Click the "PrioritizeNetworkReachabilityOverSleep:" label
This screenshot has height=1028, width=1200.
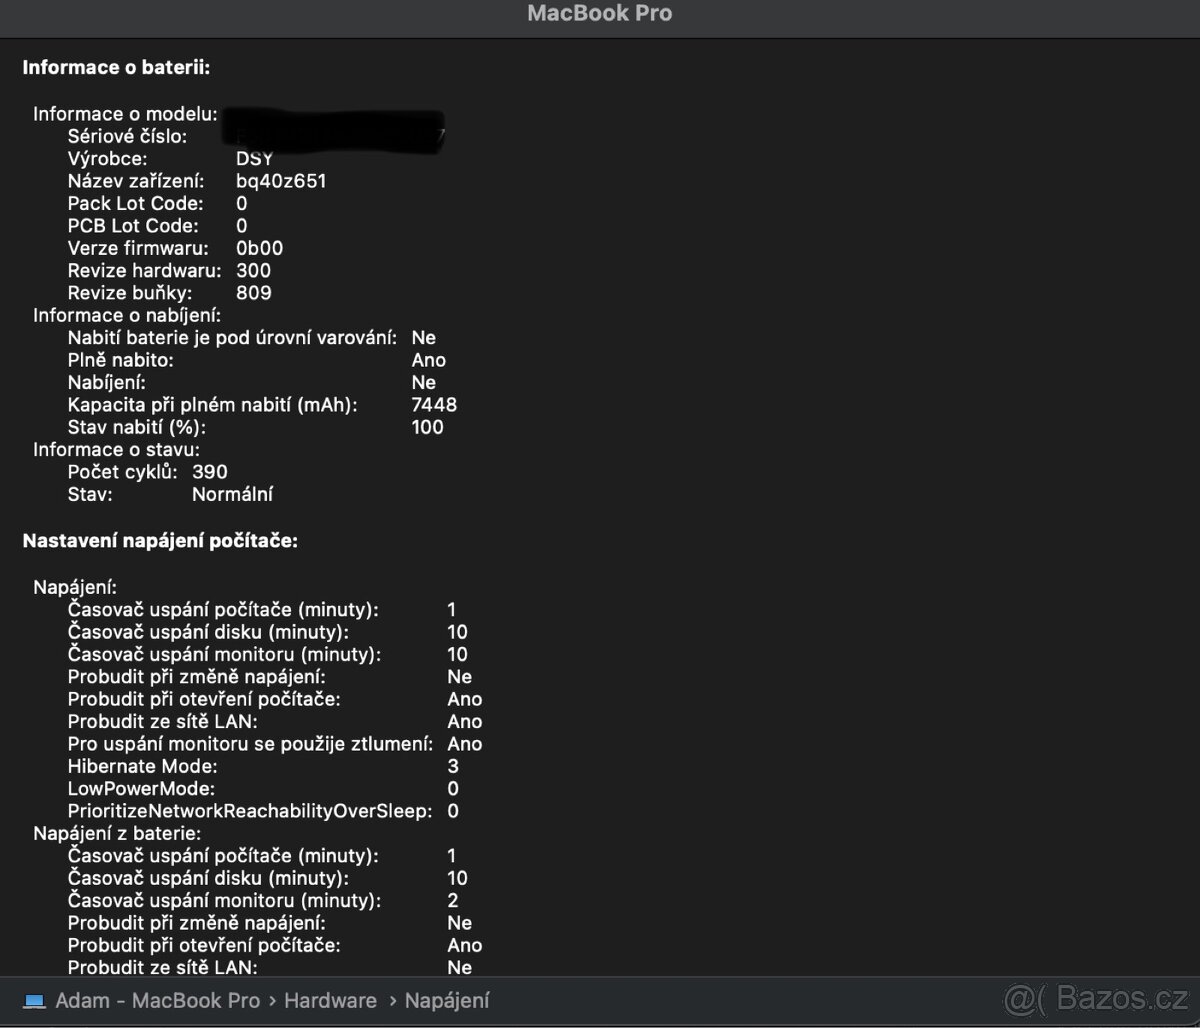pyautogui.click(x=250, y=811)
